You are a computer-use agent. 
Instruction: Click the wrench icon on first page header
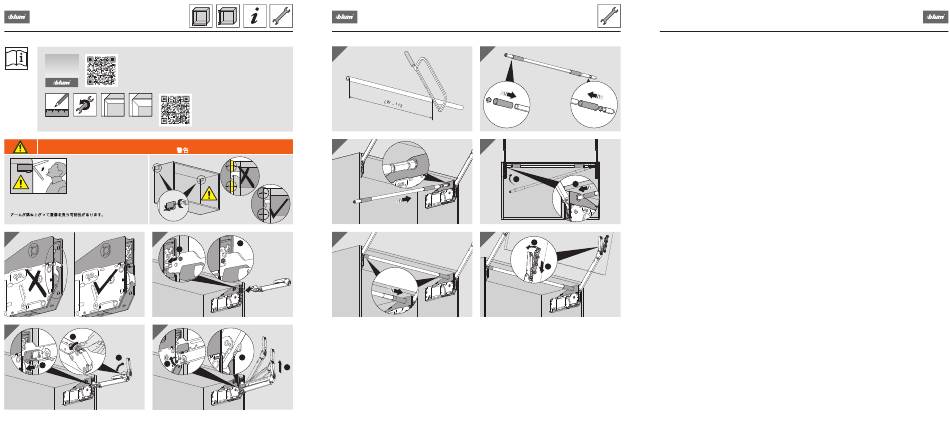coord(281,16)
